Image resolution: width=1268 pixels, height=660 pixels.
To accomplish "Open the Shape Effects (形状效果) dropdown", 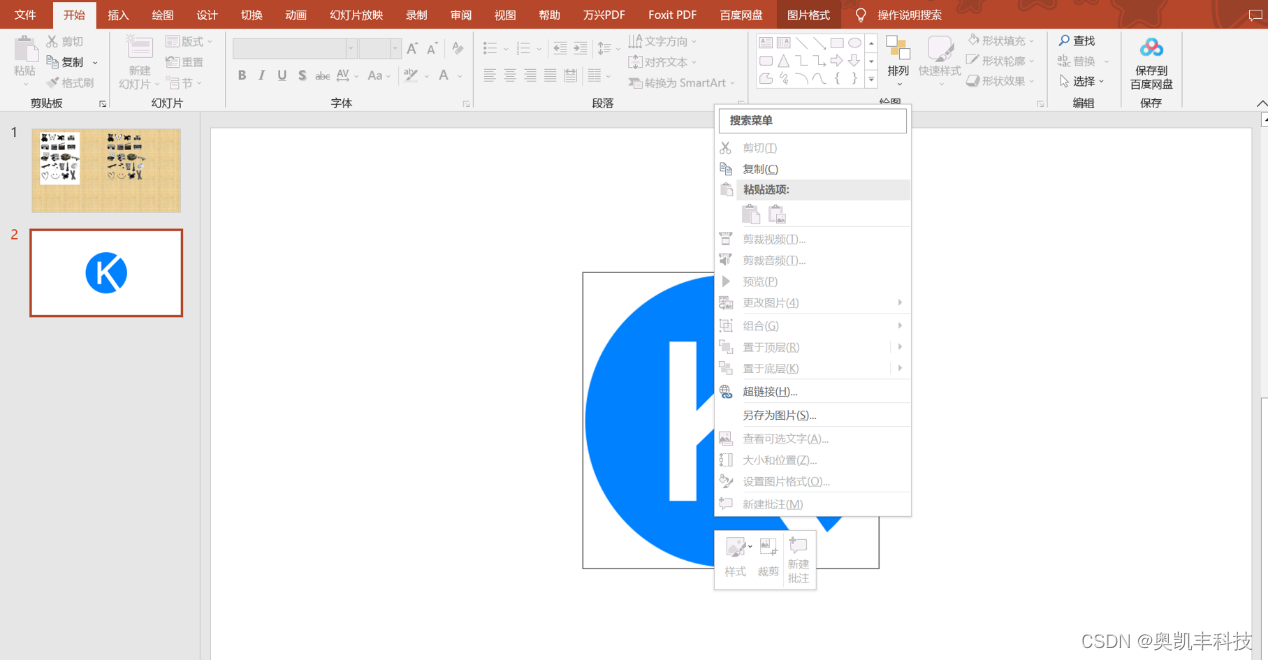I will point(1000,81).
